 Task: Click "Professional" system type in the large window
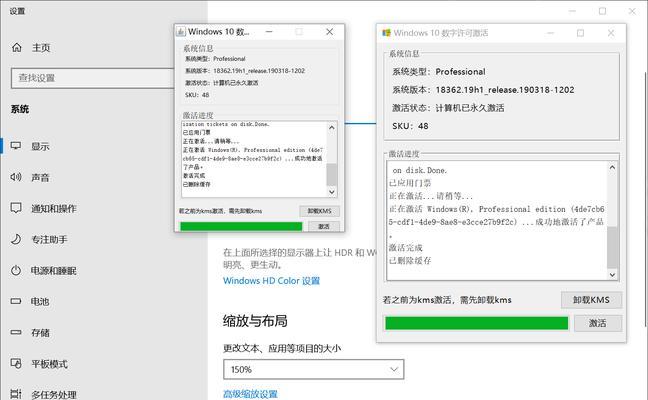[x=460, y=71]
